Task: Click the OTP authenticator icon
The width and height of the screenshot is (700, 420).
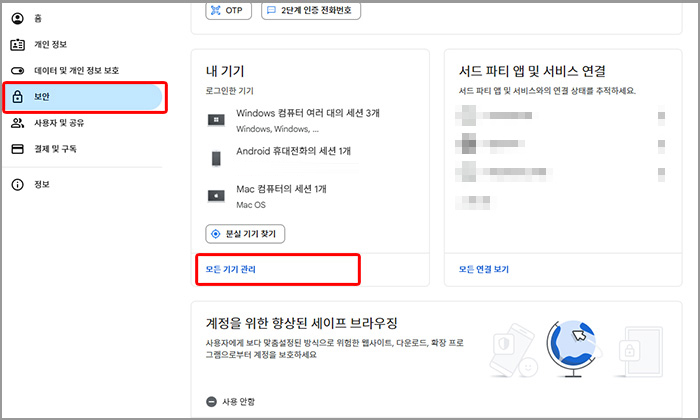Action: [216, 10]
